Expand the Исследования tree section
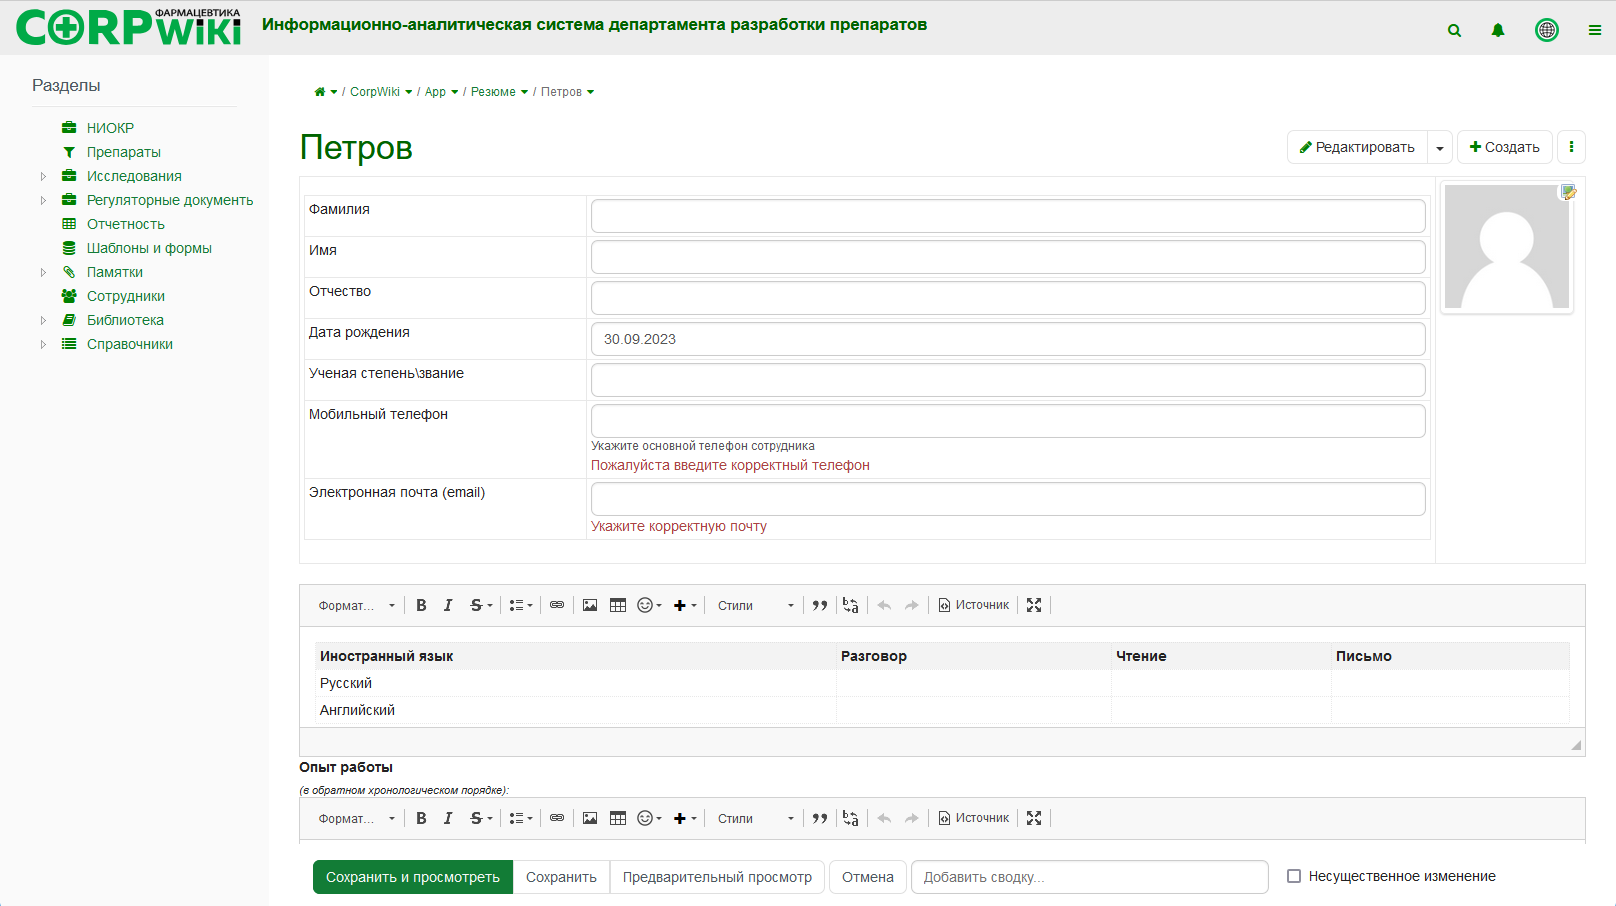Viewport: 1616px width, 906px height. coord(43,176)
